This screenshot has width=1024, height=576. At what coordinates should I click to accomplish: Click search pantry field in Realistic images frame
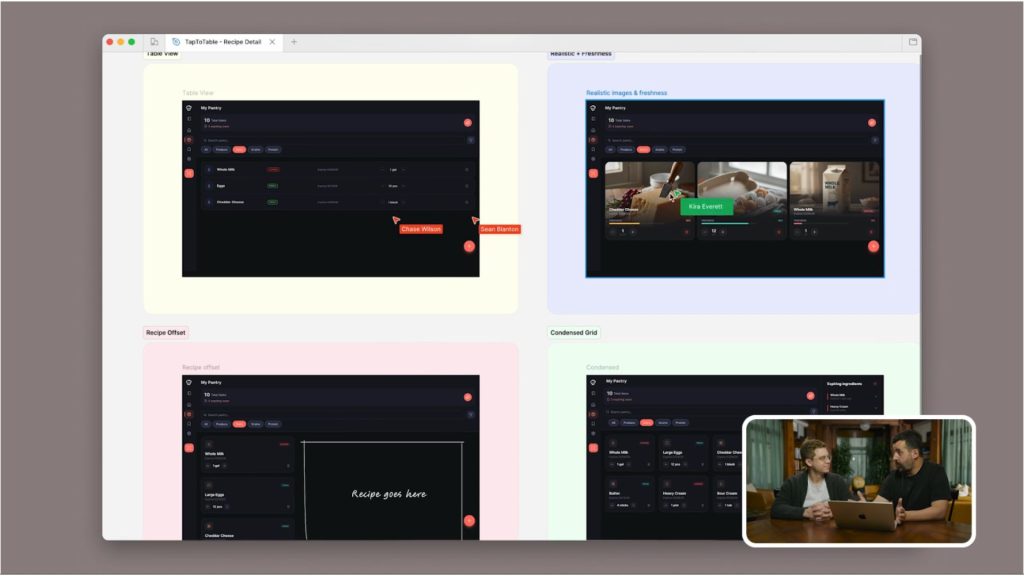(x=736, y=140)
